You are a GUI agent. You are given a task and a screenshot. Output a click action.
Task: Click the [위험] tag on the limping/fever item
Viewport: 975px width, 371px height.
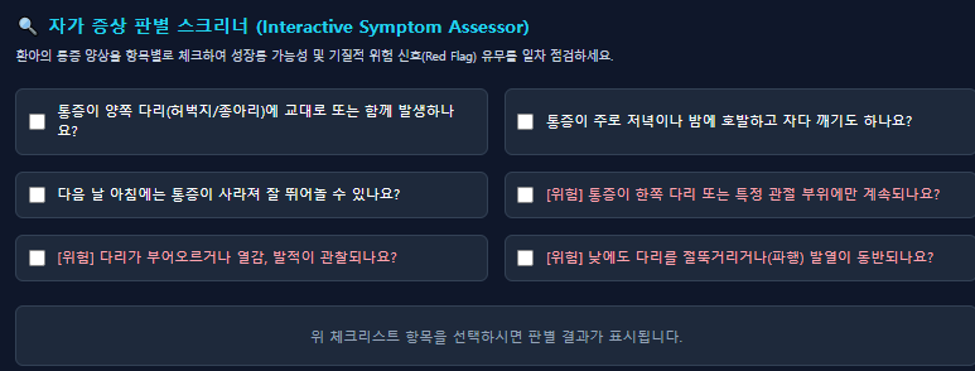click(563, 257)
